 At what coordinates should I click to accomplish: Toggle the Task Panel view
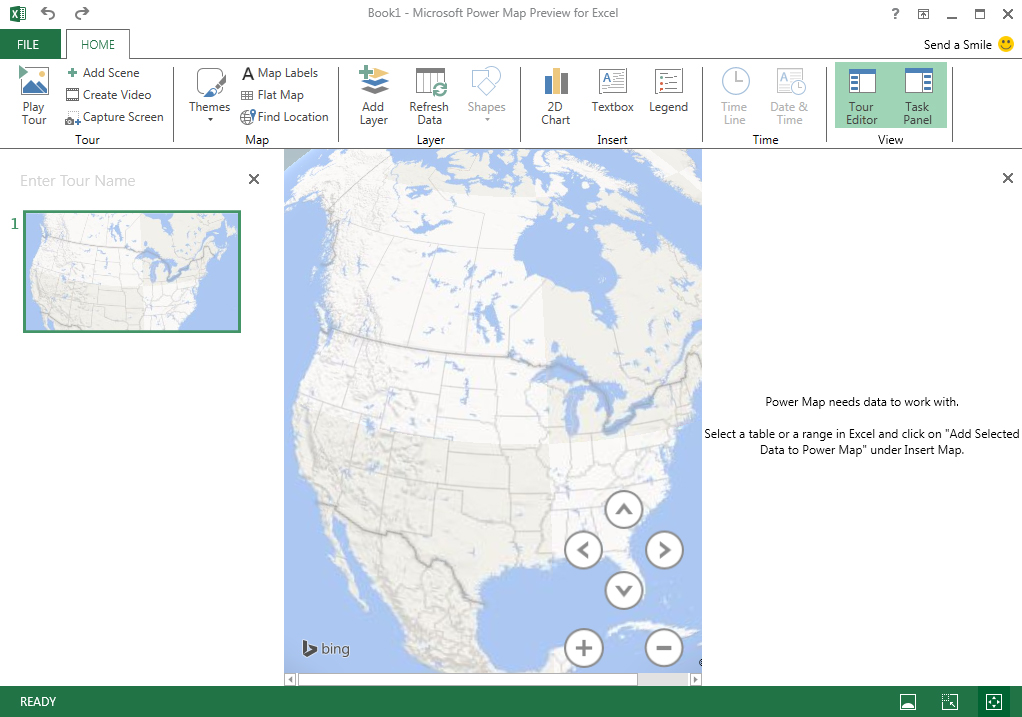point(917,96)
